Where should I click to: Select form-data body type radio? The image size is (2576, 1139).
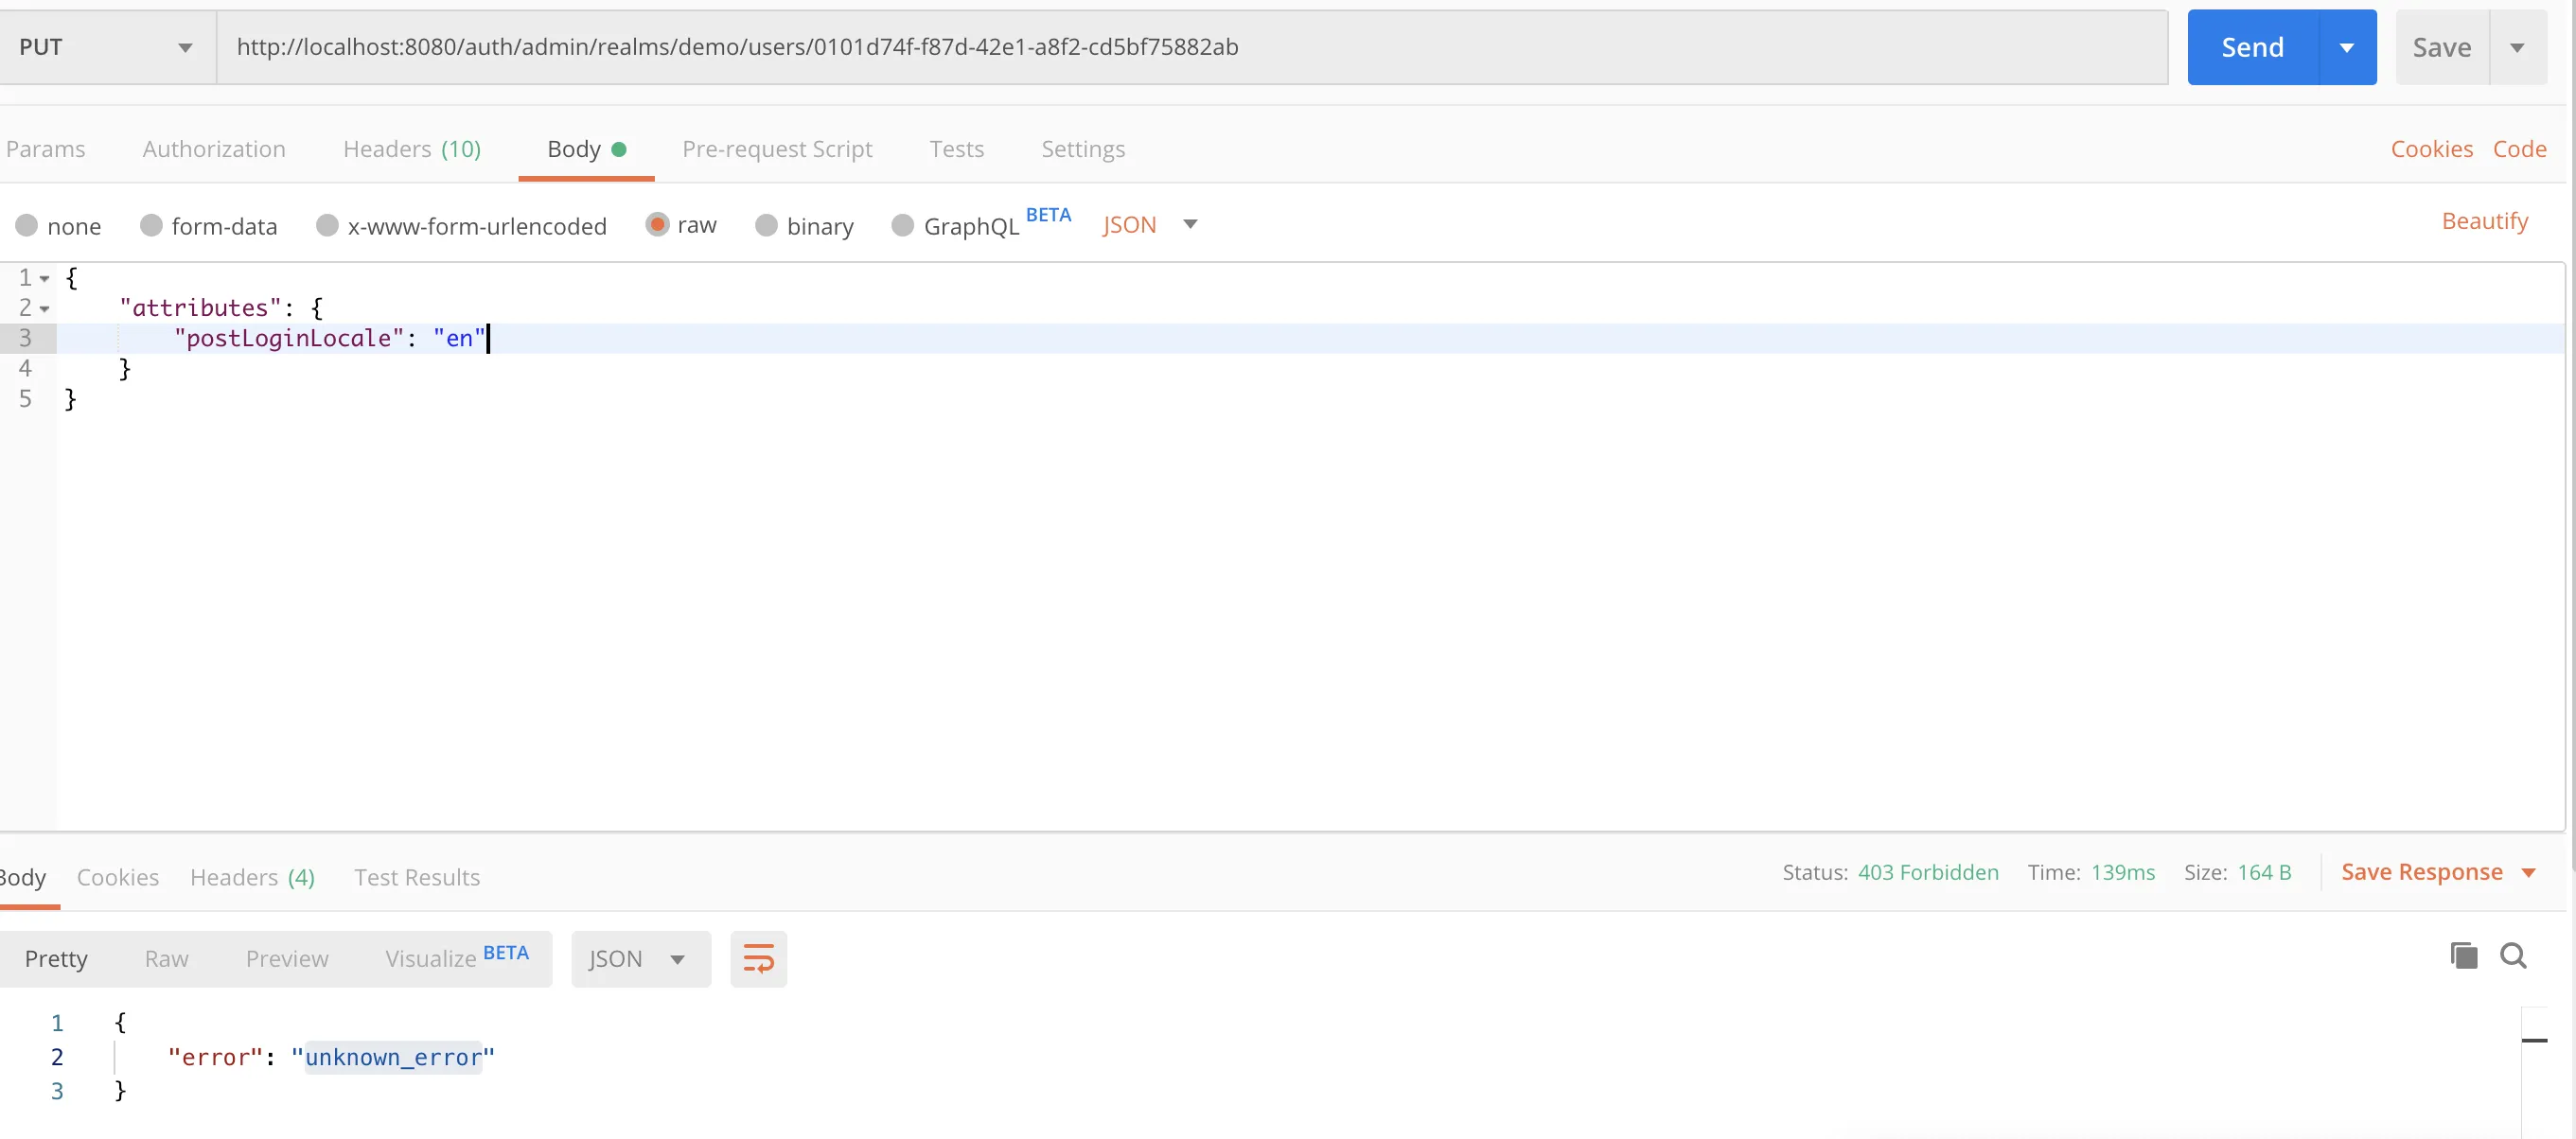[x=151, y=225]
